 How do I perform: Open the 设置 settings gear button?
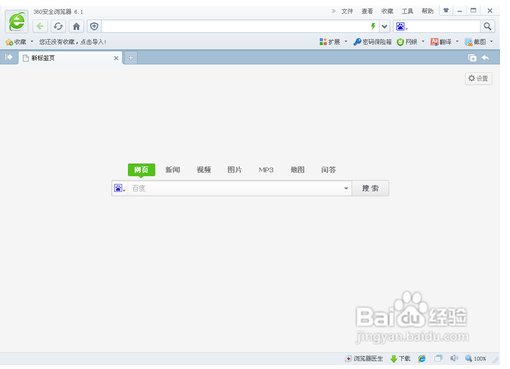click(478, 79)
